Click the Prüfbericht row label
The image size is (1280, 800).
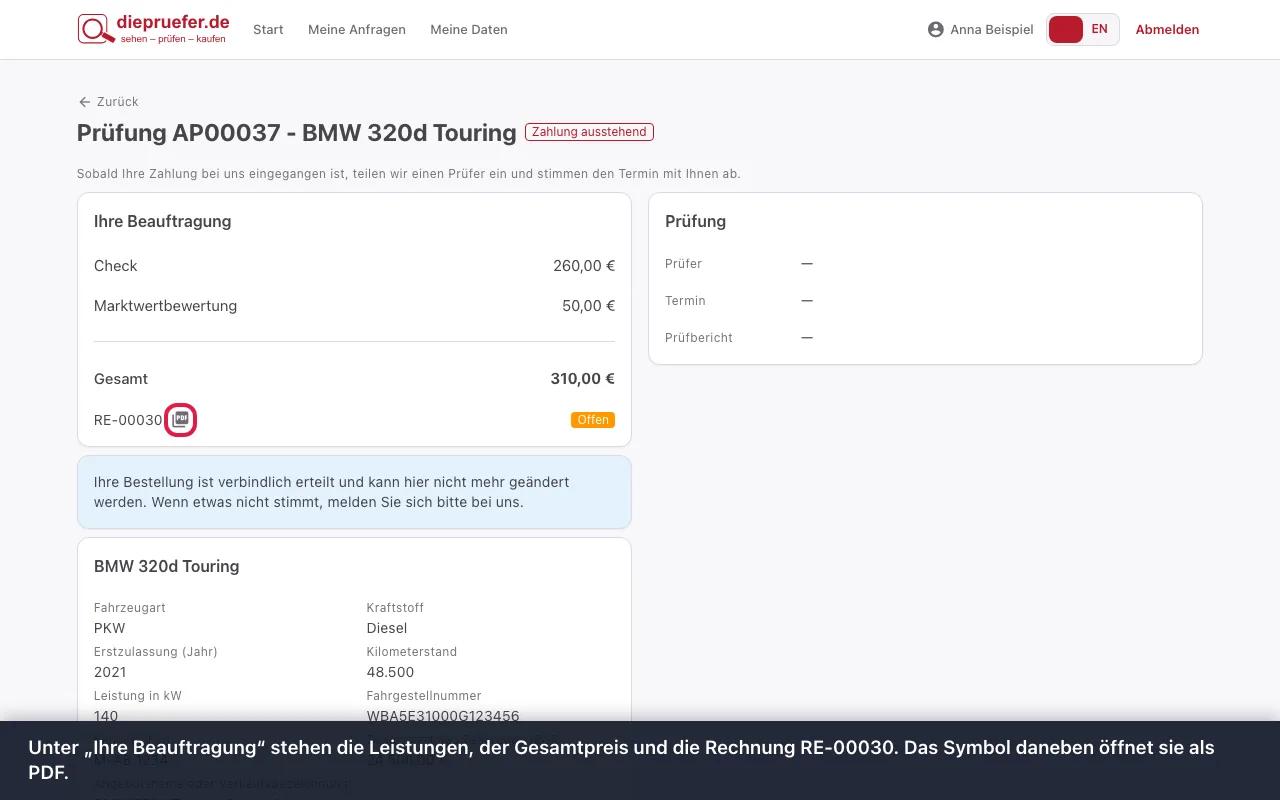[699, 338]
